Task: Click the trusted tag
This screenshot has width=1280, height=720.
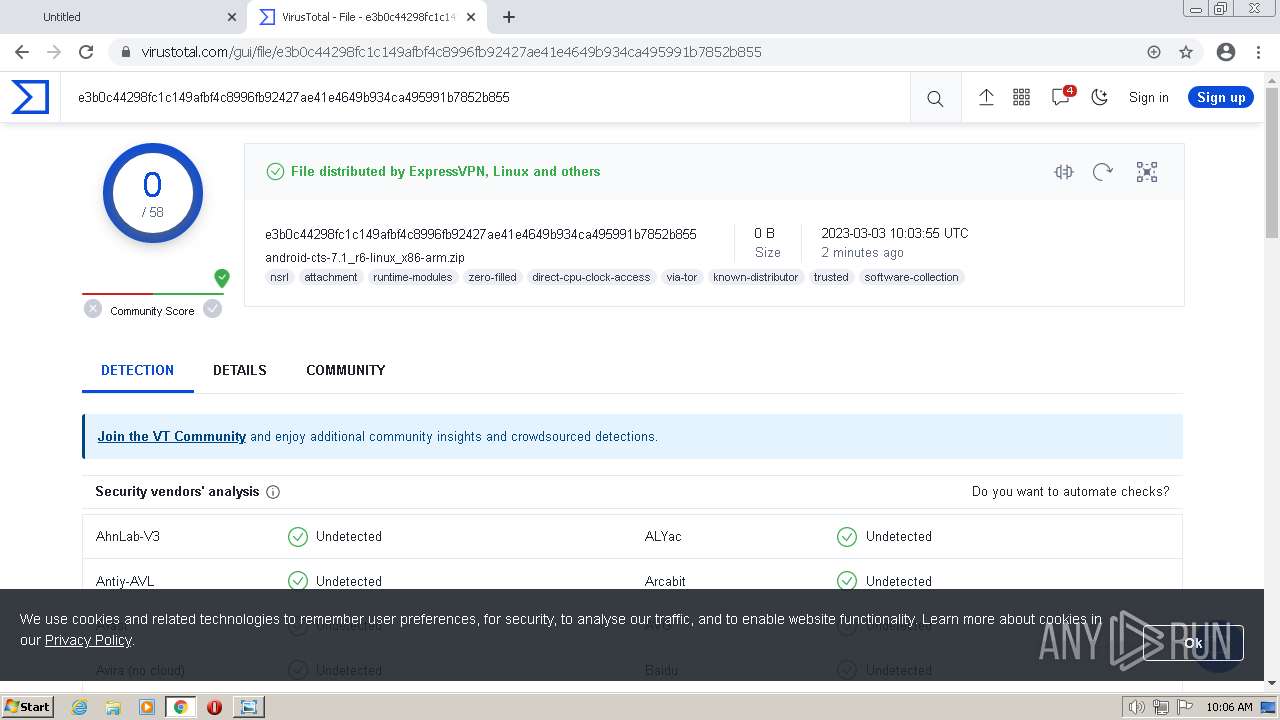Action: (831, 277)
